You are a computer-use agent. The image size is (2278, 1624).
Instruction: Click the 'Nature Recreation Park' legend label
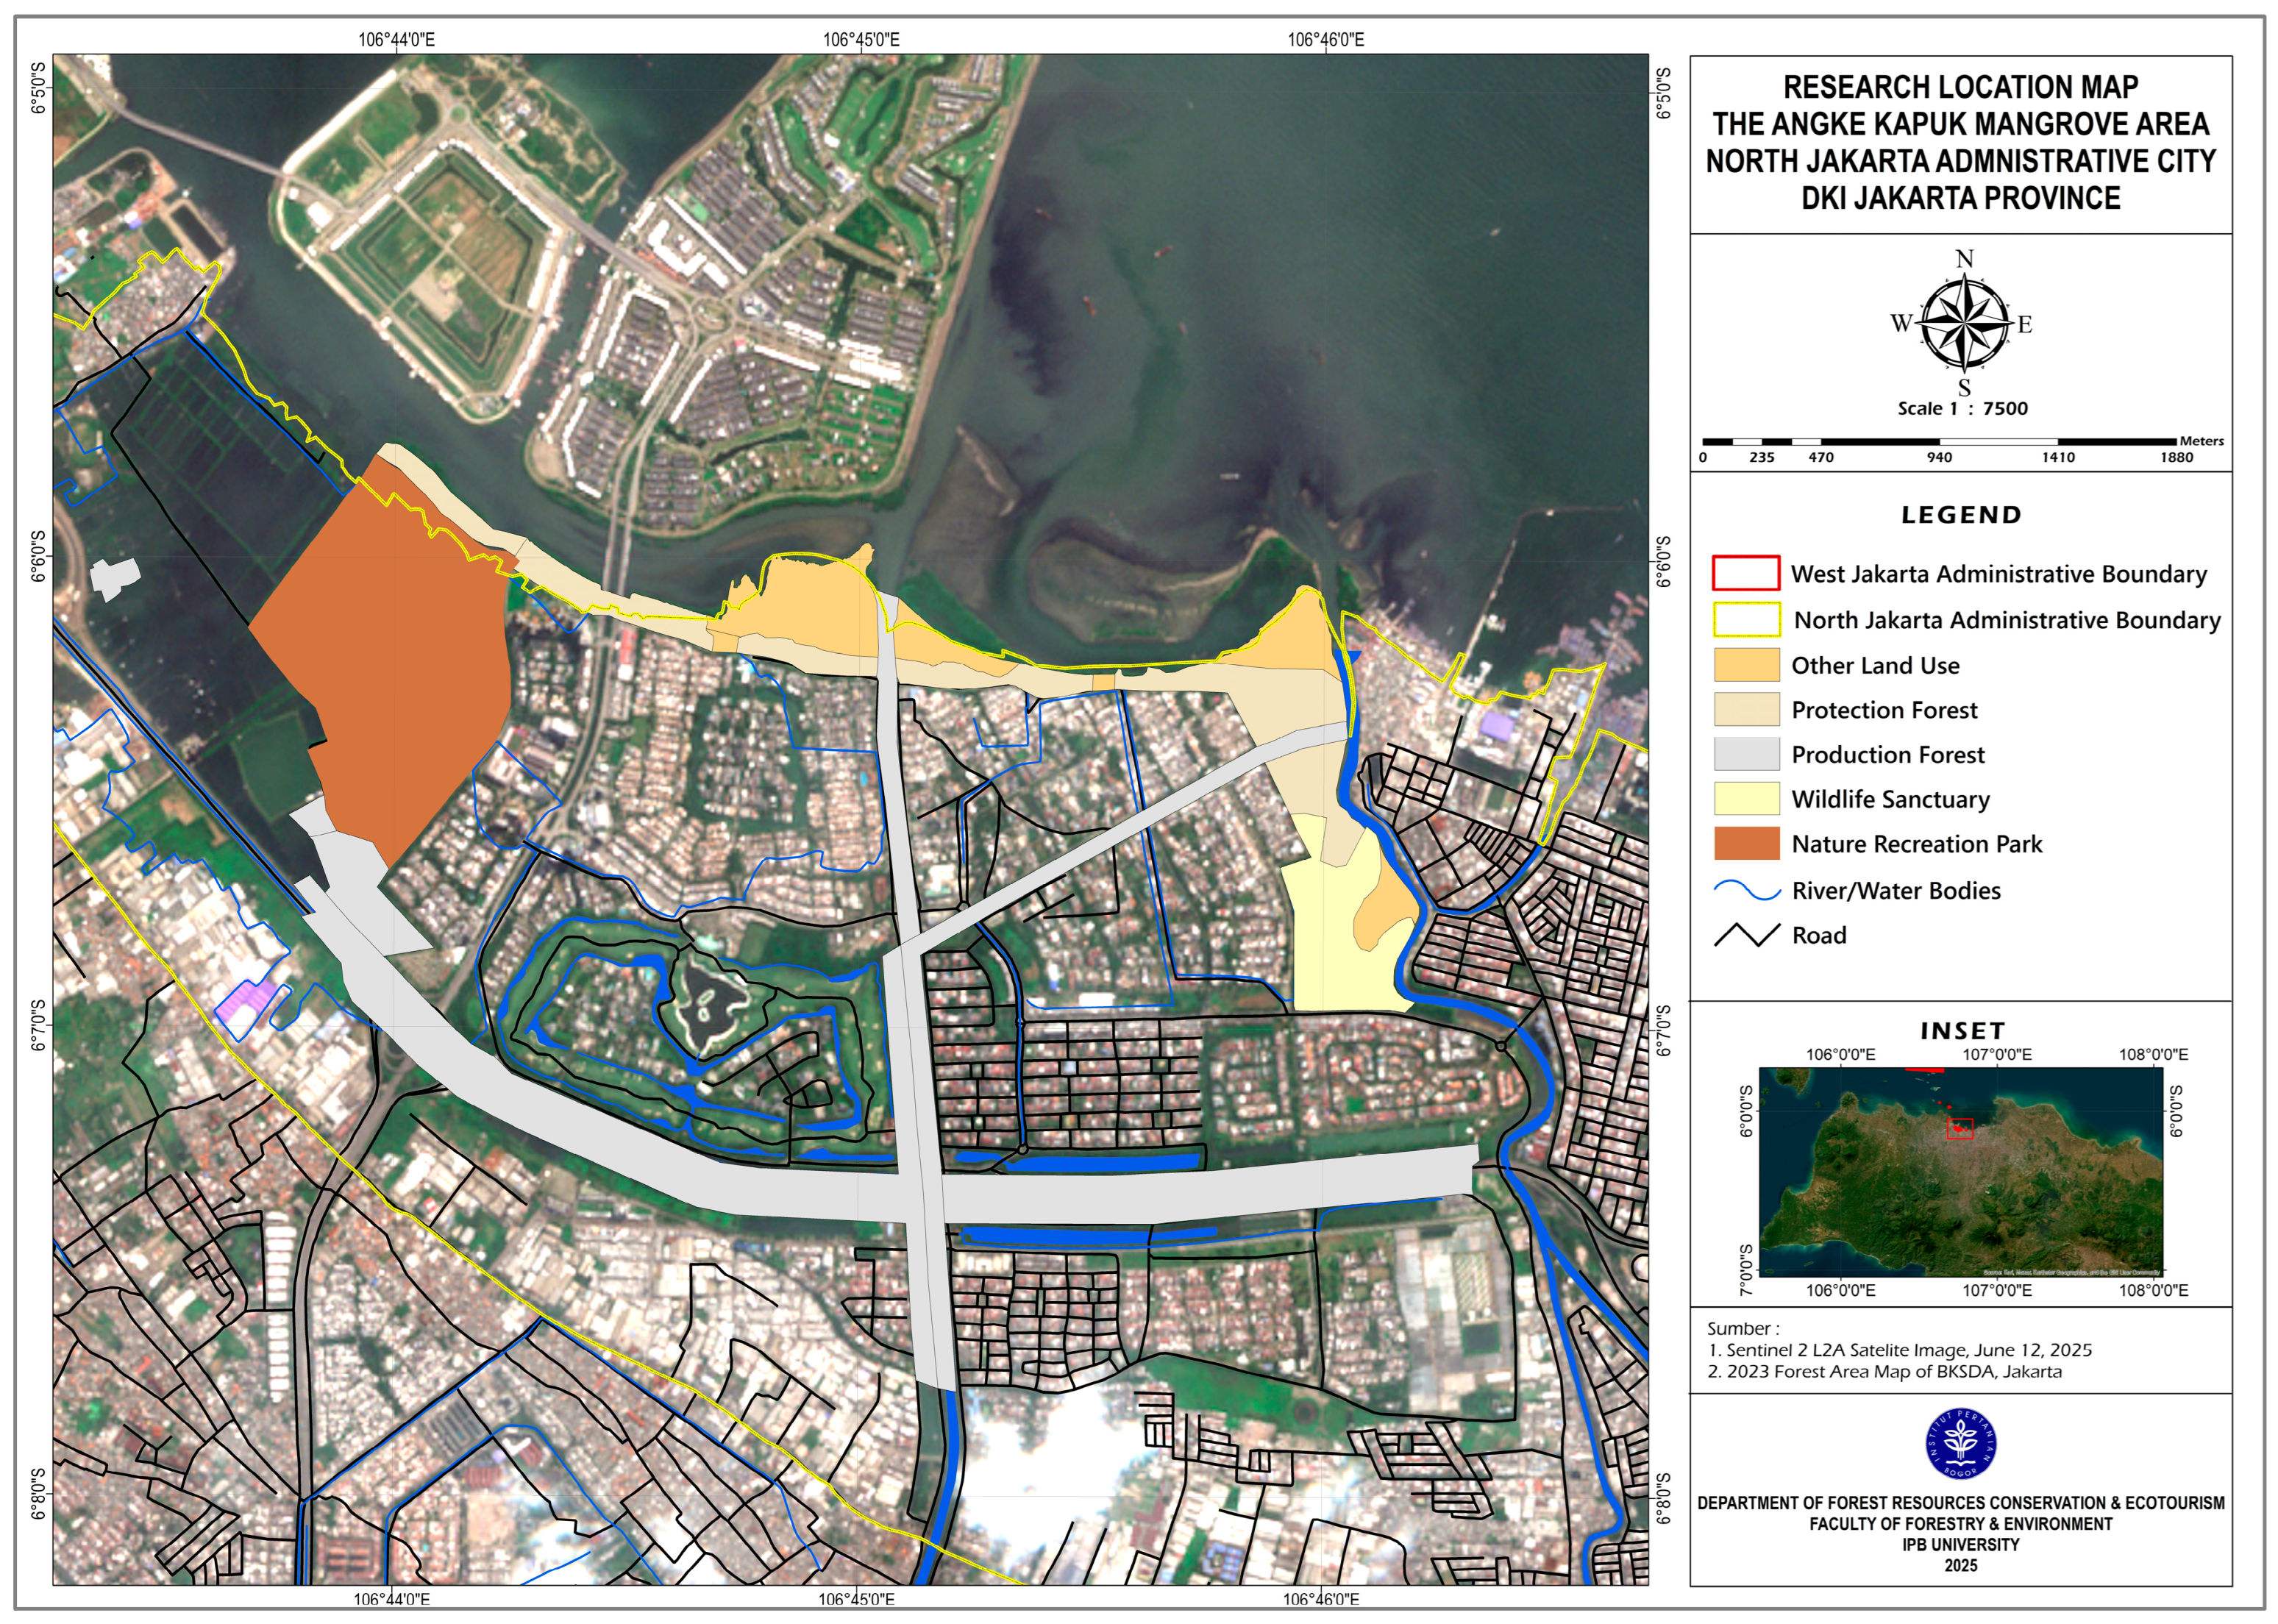[1916, 844]
